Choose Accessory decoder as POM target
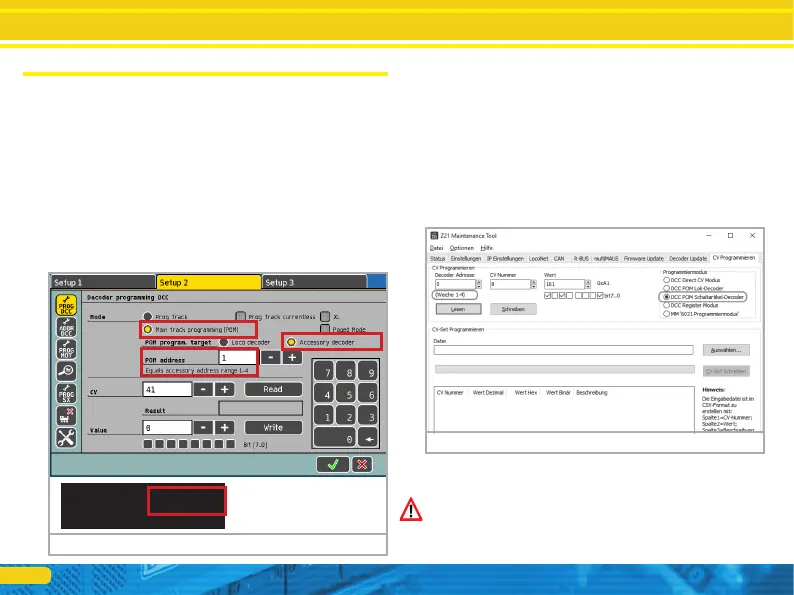 click(x=291, y=340)
